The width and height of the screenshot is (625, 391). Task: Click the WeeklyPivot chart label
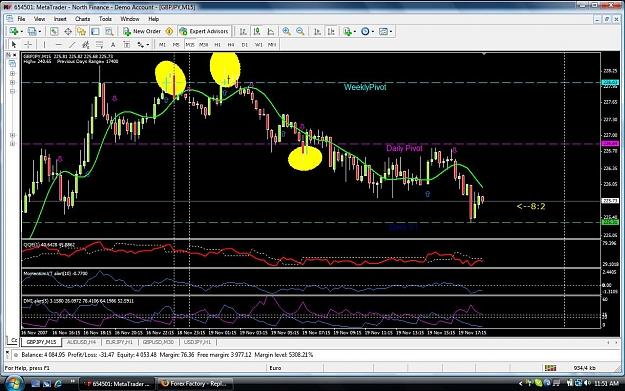point(365,87)
